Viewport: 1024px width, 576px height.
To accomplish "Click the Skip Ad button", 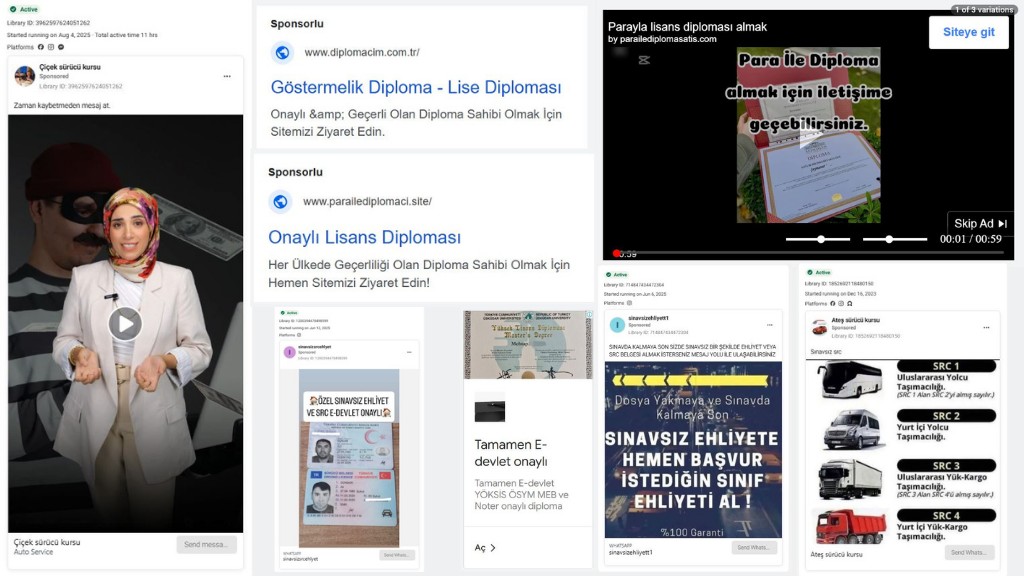I will [979, 224].
